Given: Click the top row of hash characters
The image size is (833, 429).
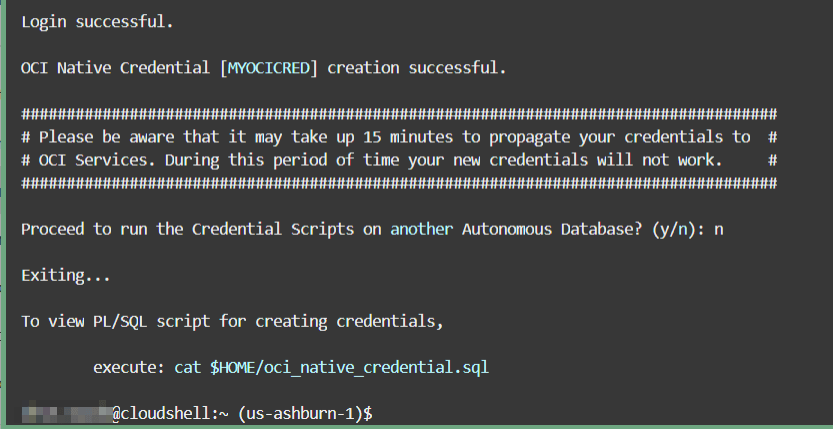Looking at the screenshot, I should (398, 113).
